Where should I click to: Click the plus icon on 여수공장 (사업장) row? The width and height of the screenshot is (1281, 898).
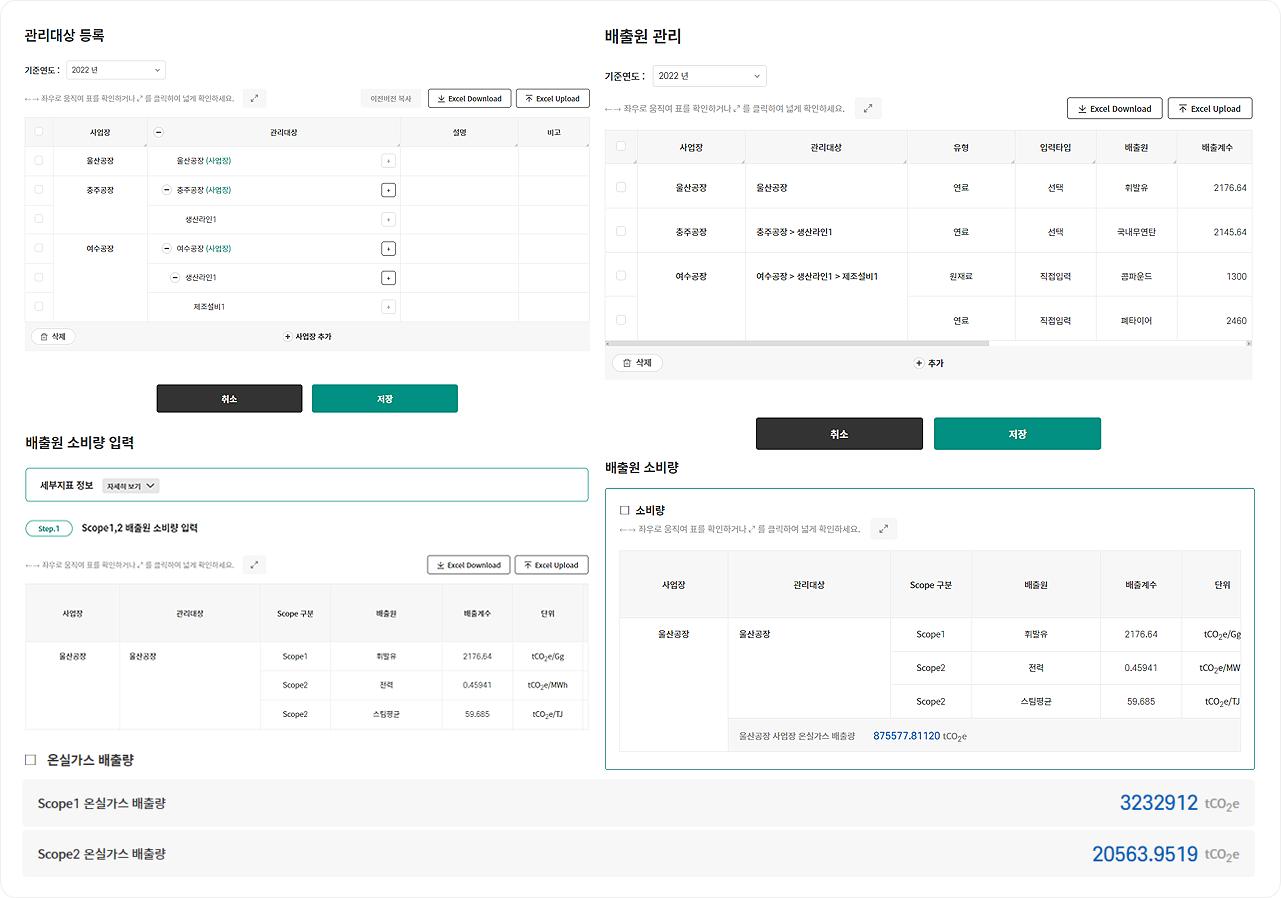(x=389, y=248)
